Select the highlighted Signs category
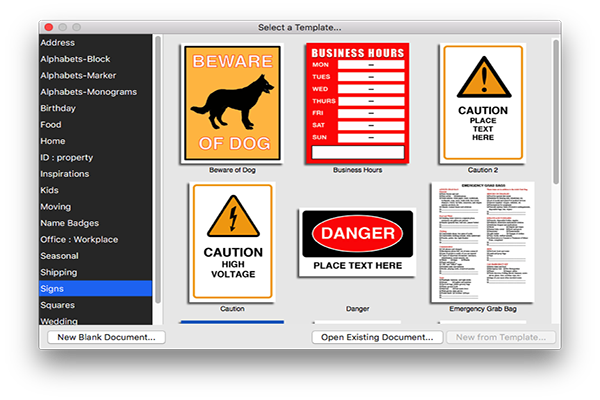The height and width of the screenshot is (400, 600). click(95, 289)
